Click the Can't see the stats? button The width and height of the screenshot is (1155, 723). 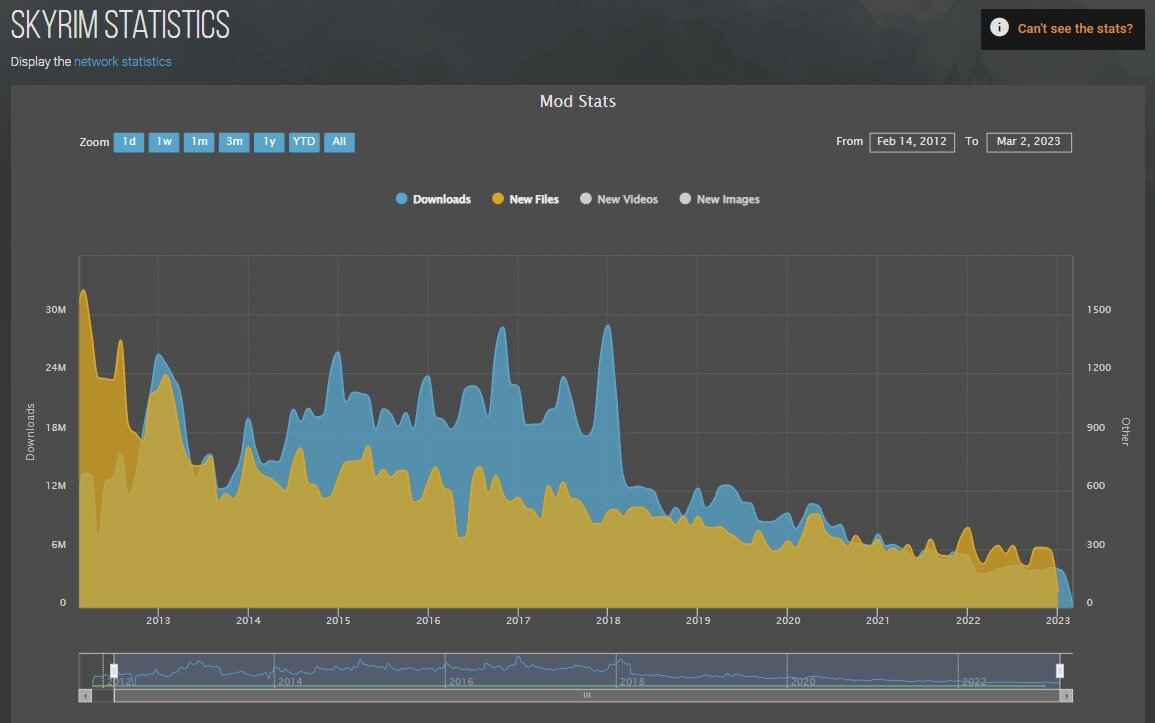[1074, 28]
